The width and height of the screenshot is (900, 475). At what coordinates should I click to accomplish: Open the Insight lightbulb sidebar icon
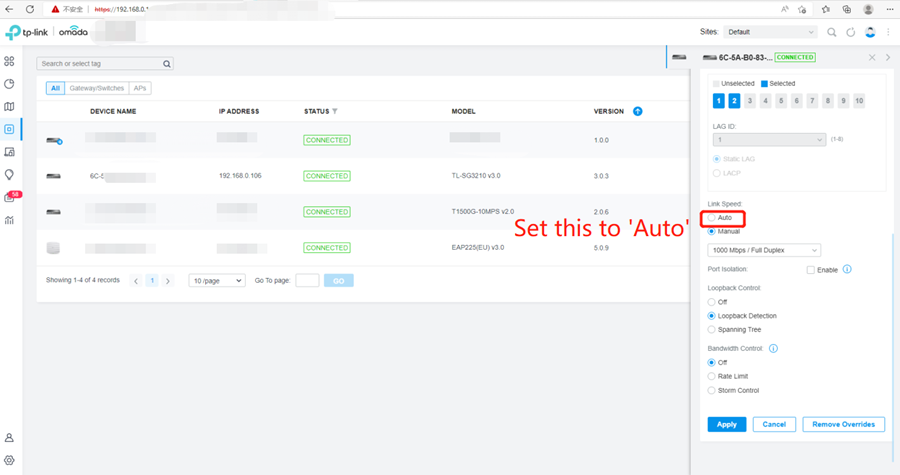tap(9, 174)
